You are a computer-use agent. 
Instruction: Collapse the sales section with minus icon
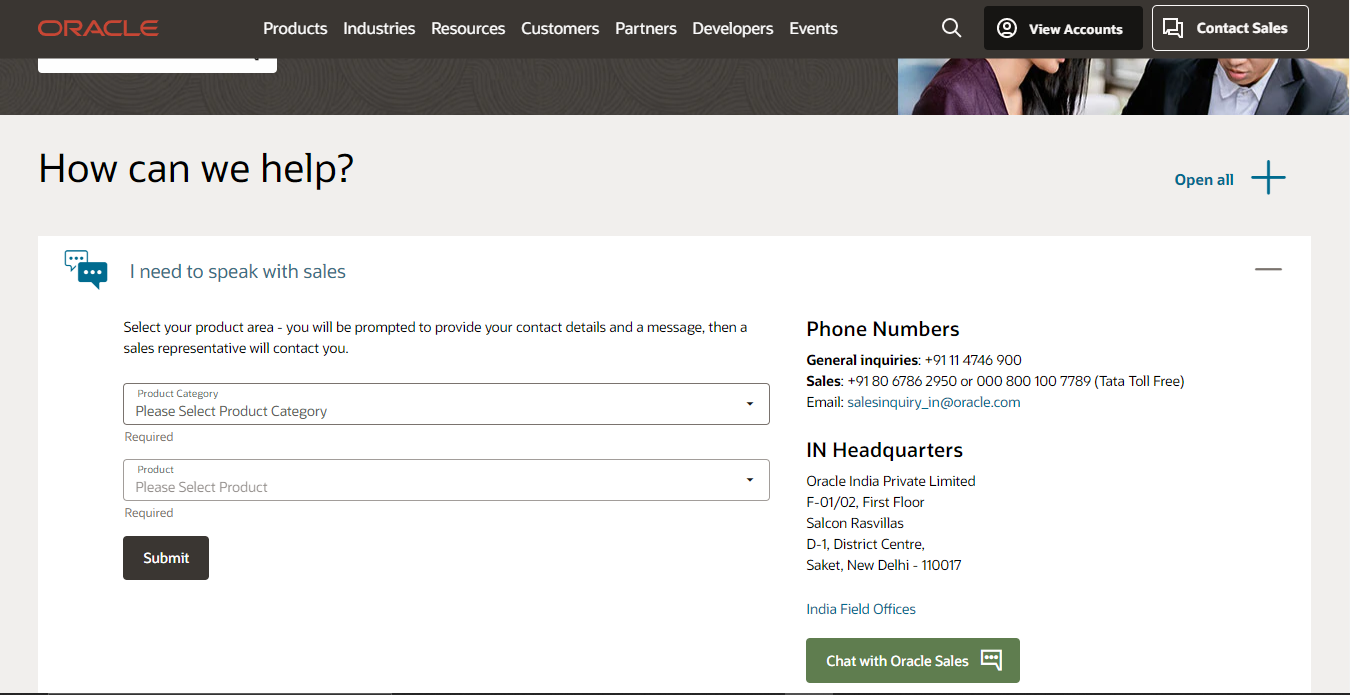point(1268,270)
